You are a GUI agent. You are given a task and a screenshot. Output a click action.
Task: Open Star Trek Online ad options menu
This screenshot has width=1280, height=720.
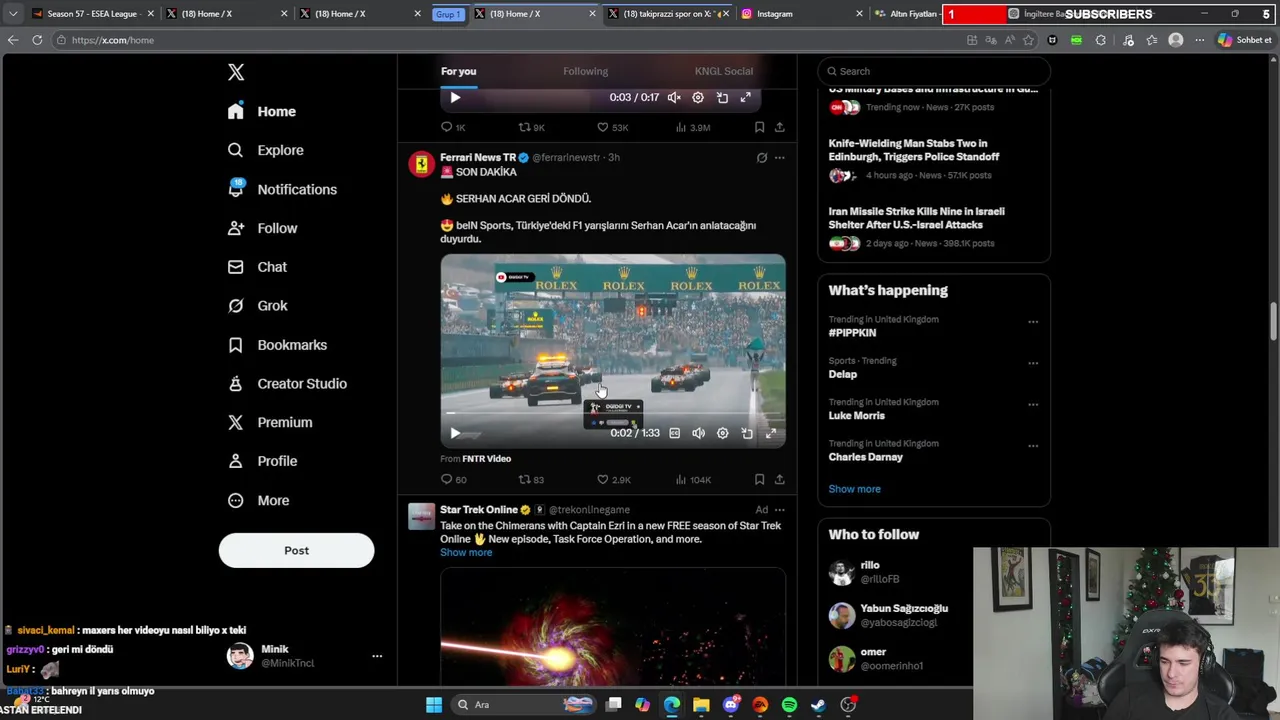(x=780, y=510)
